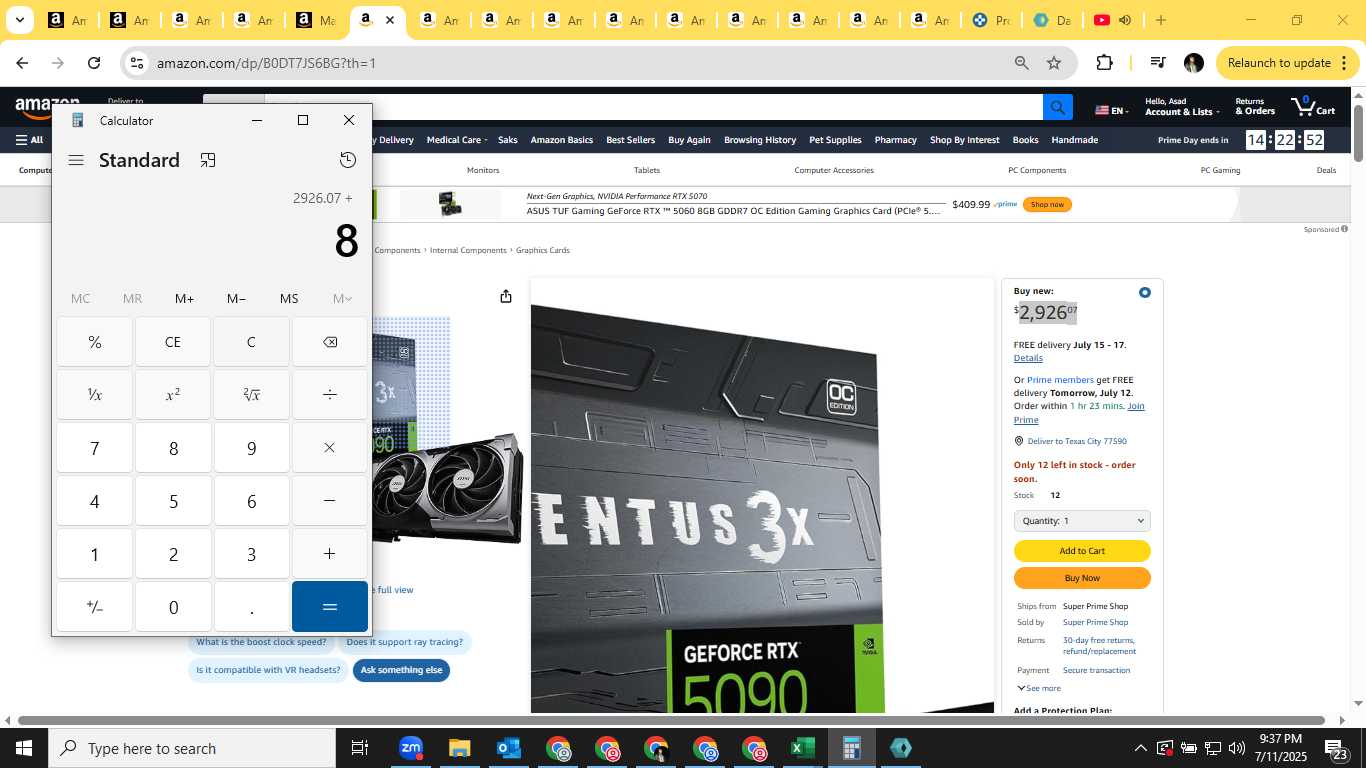Click the divide operator in Calculator

click(x=330, y=395)
